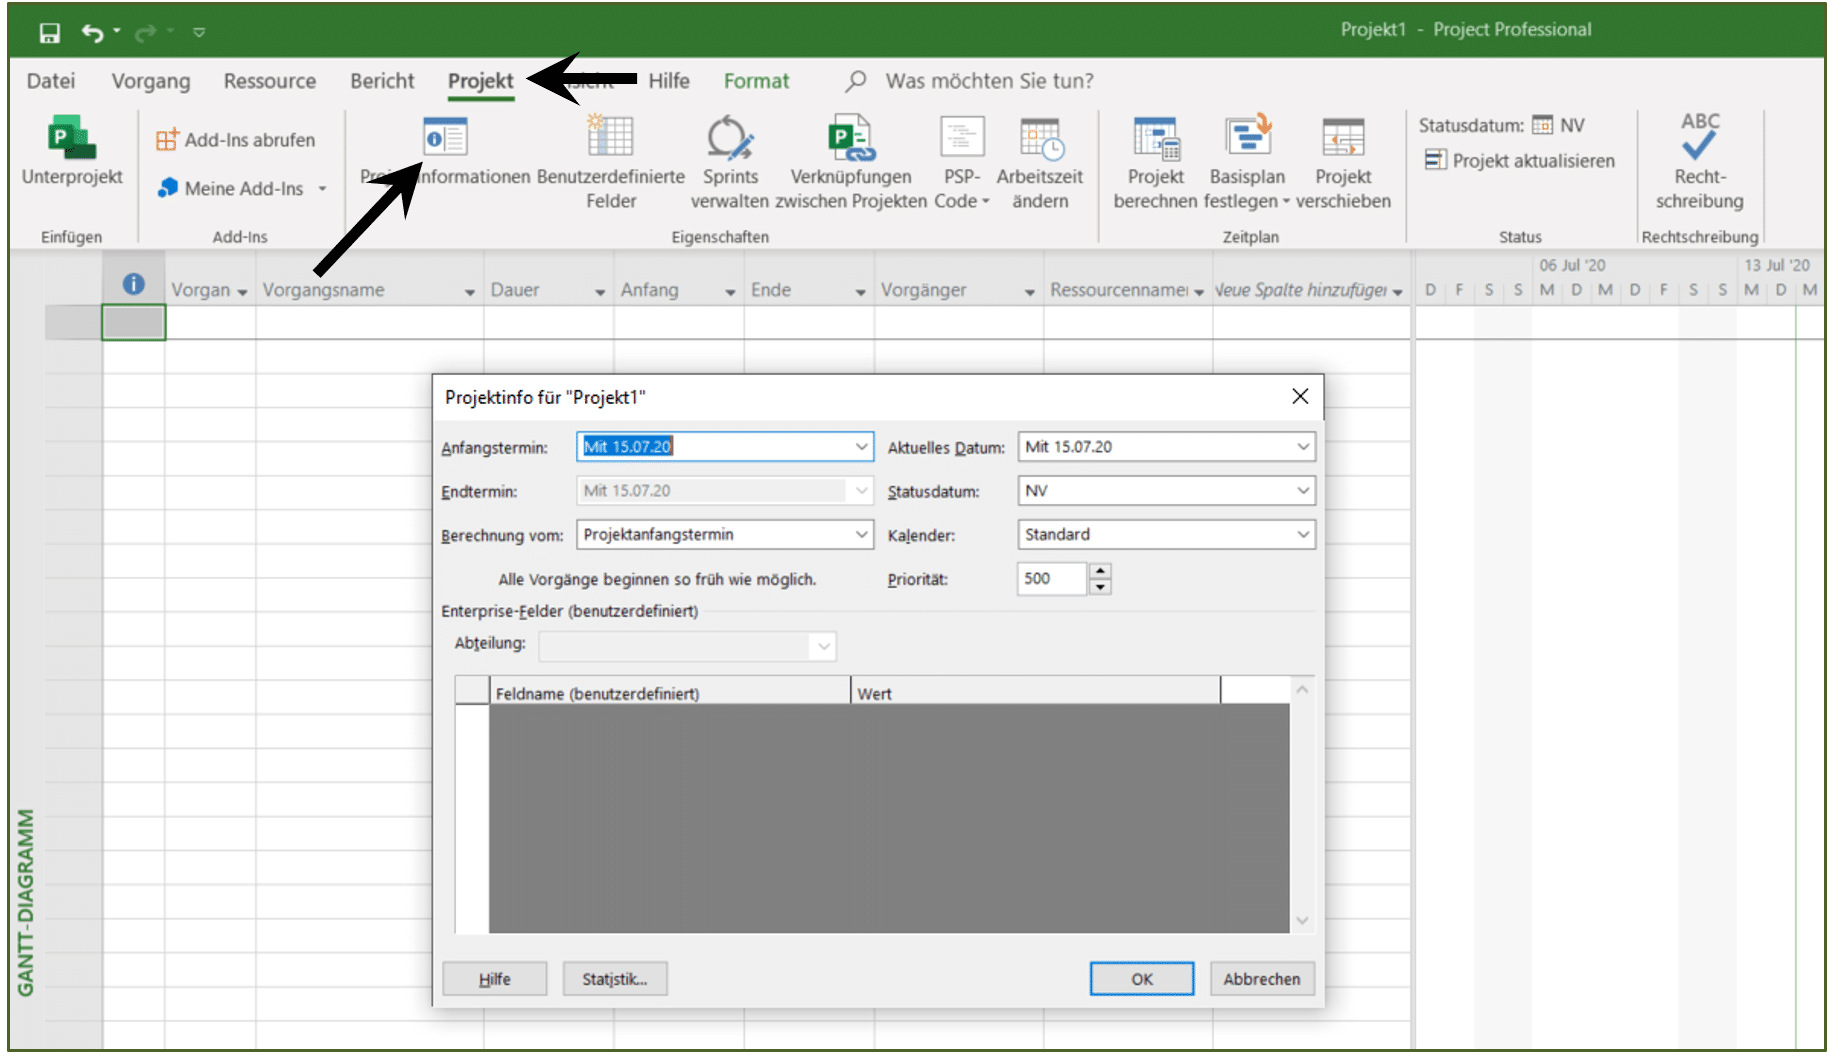Confirm the dialog with OK

pyautogui.click(x=1142, y=979)
